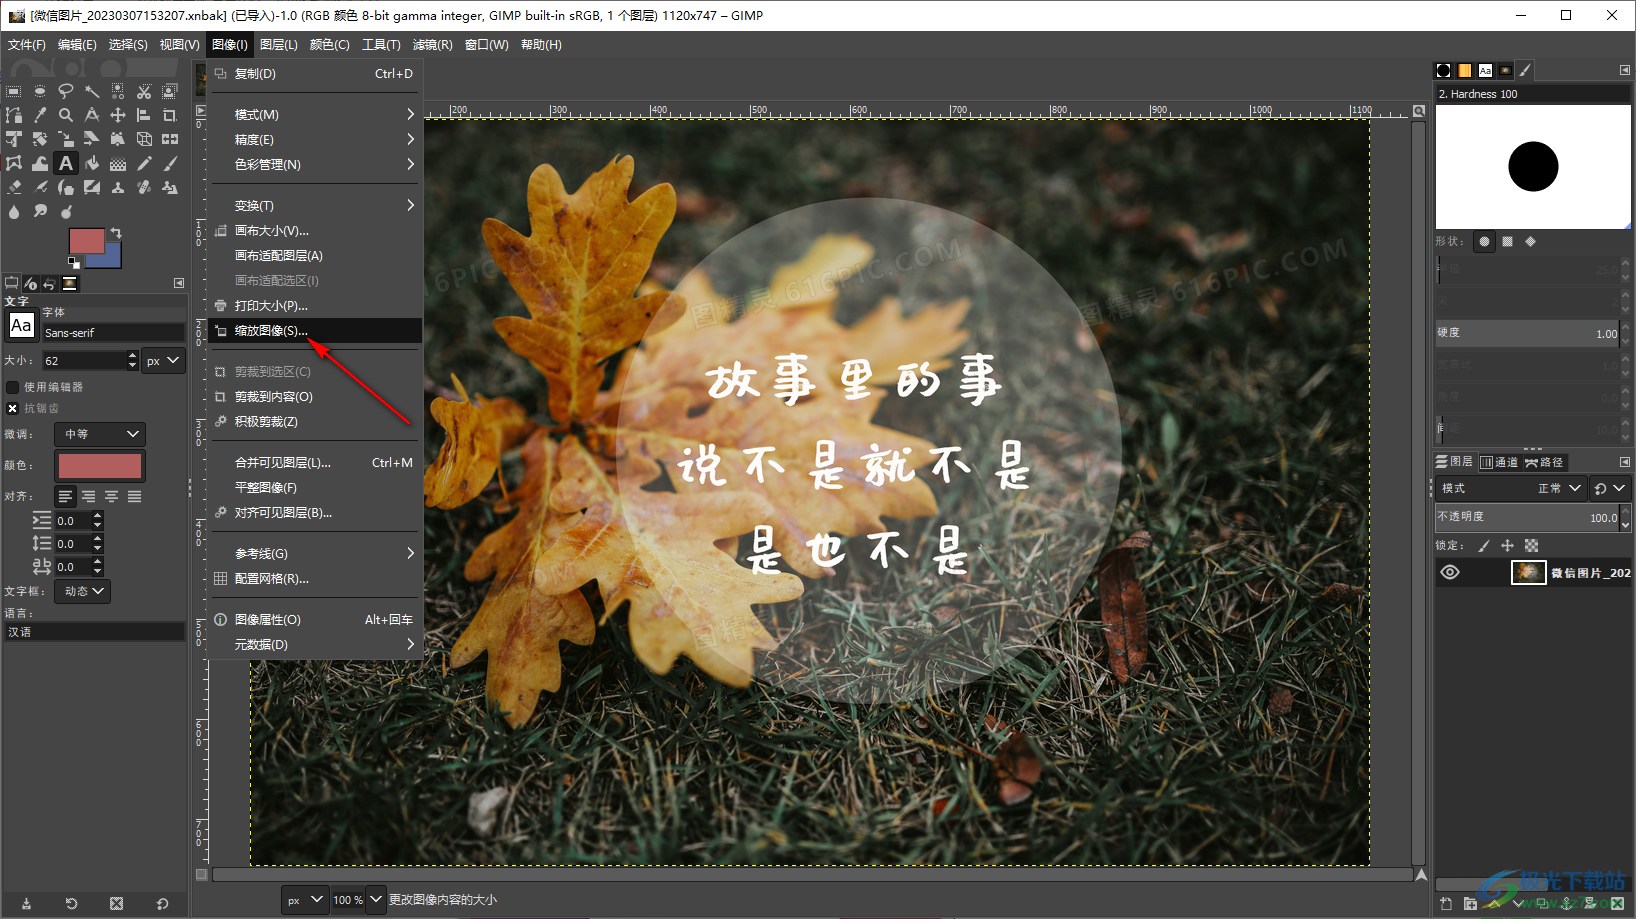Select the Scissors Select tool
This screenshot has width=1636, height=919.
pos(144,91)
